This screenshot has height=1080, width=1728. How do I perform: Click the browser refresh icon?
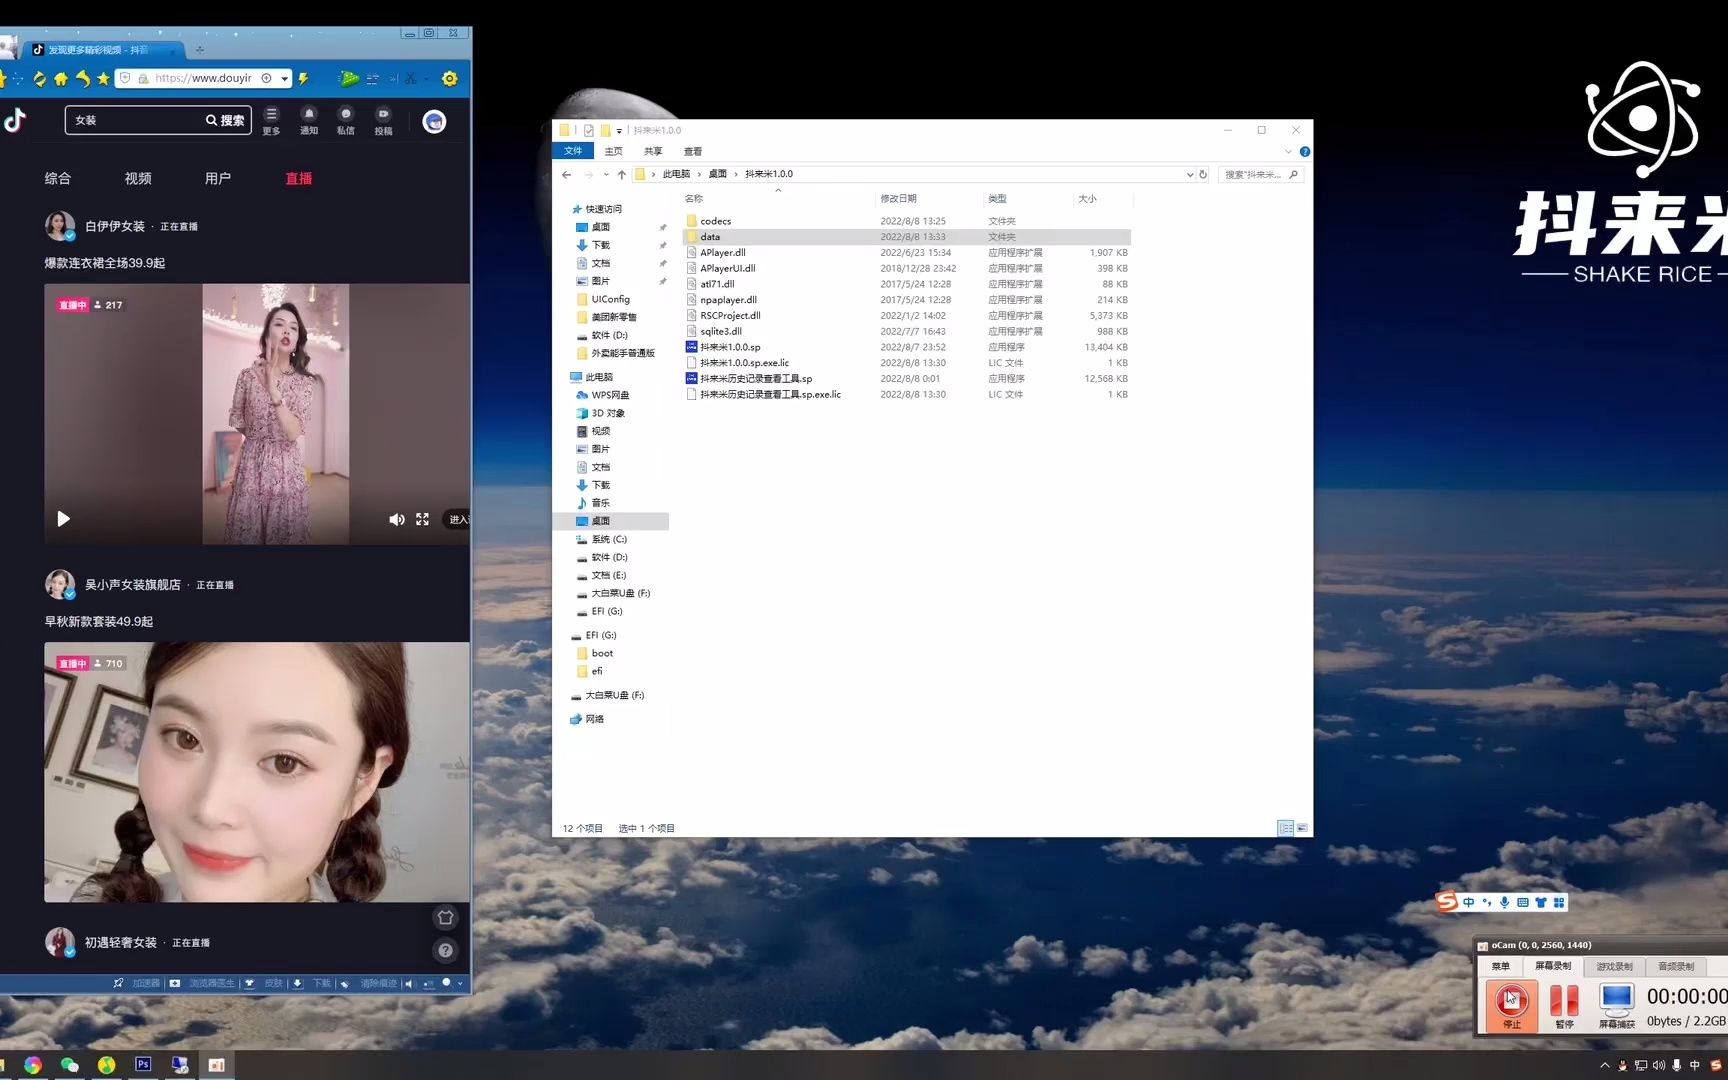(x=39, y=78)
